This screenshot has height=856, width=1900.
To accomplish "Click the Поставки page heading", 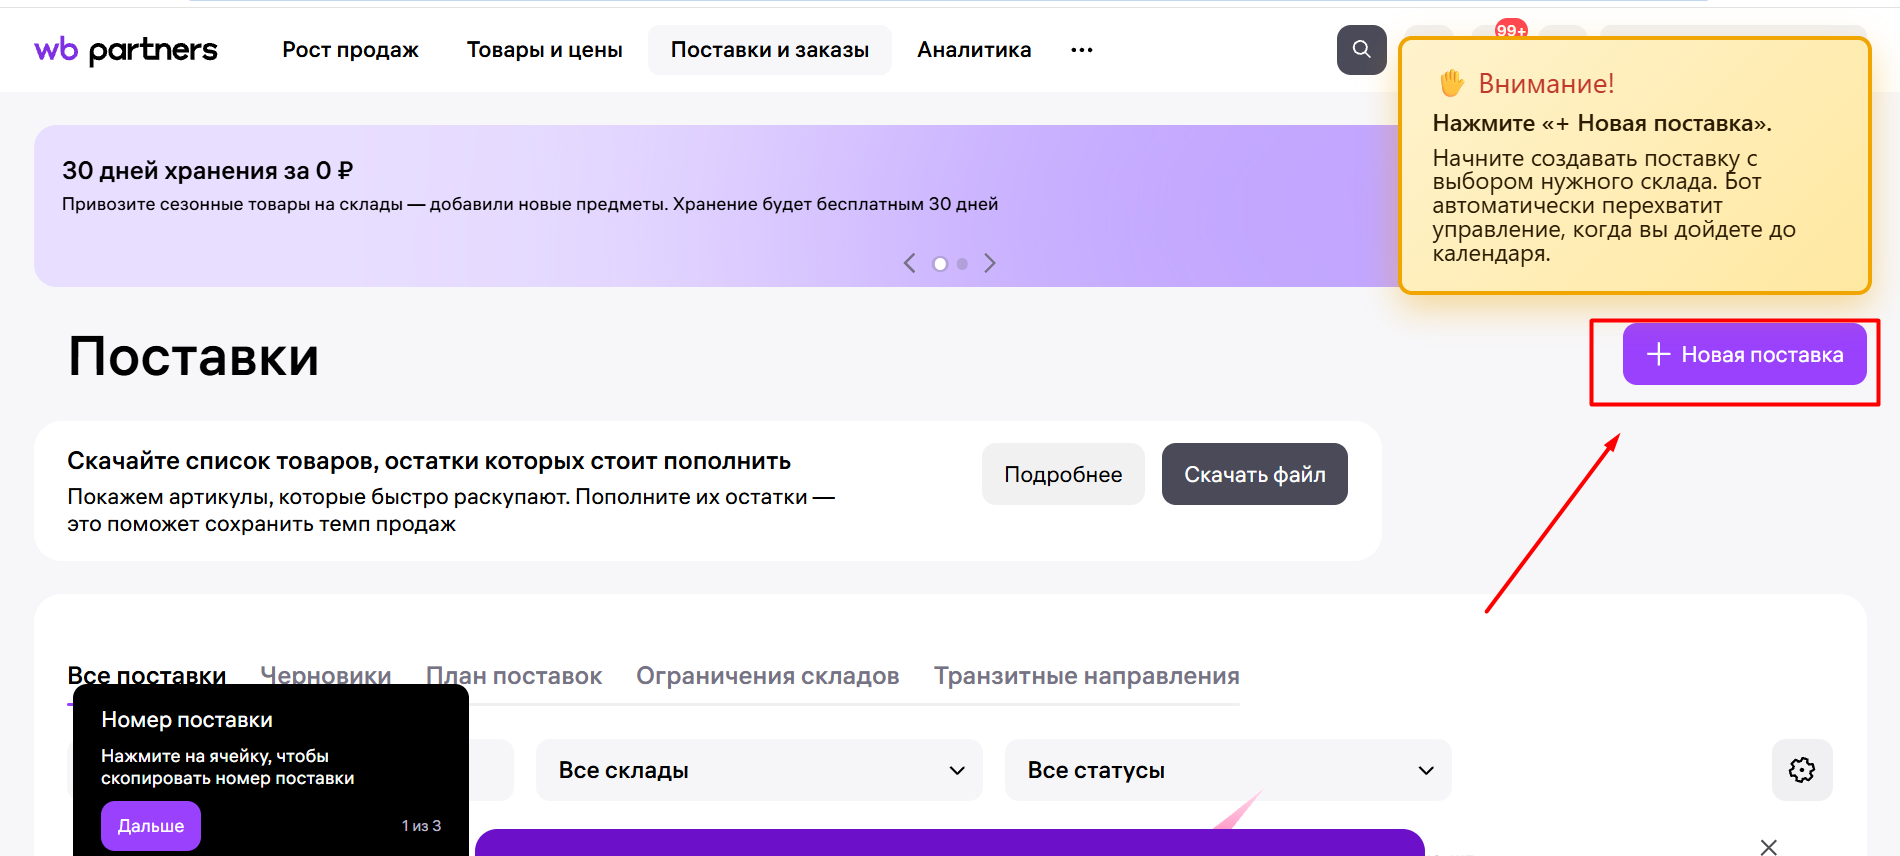I will coord(194,357).
